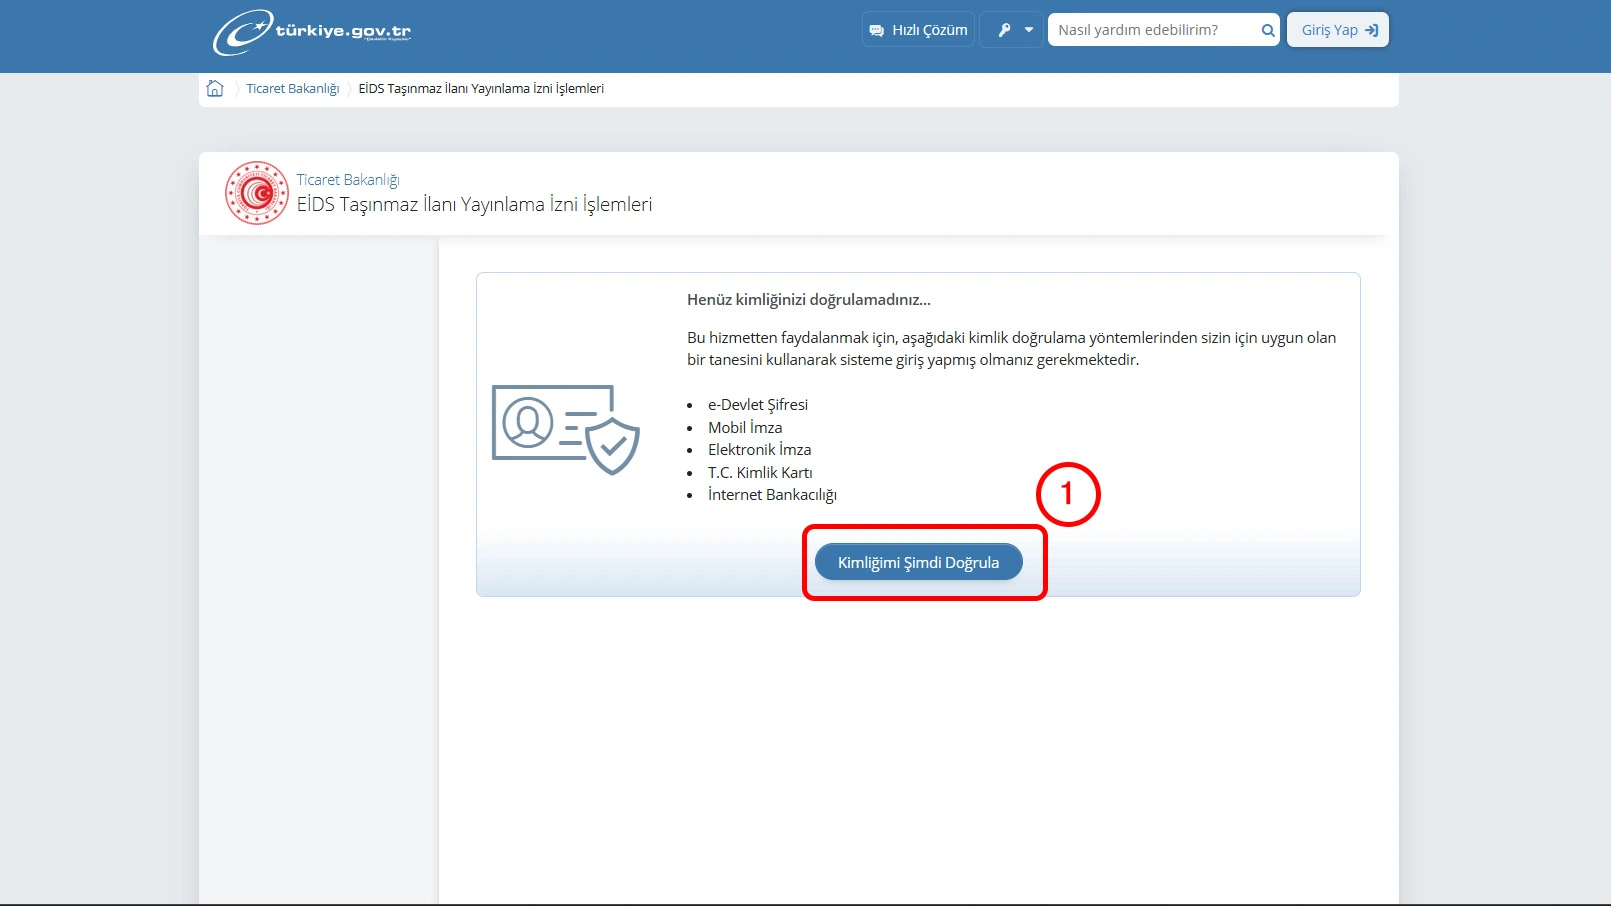Click the Hızlı Çözüm chat bubble icon
The height and width of the screenshot is (906, 1611).
(877, 30)
